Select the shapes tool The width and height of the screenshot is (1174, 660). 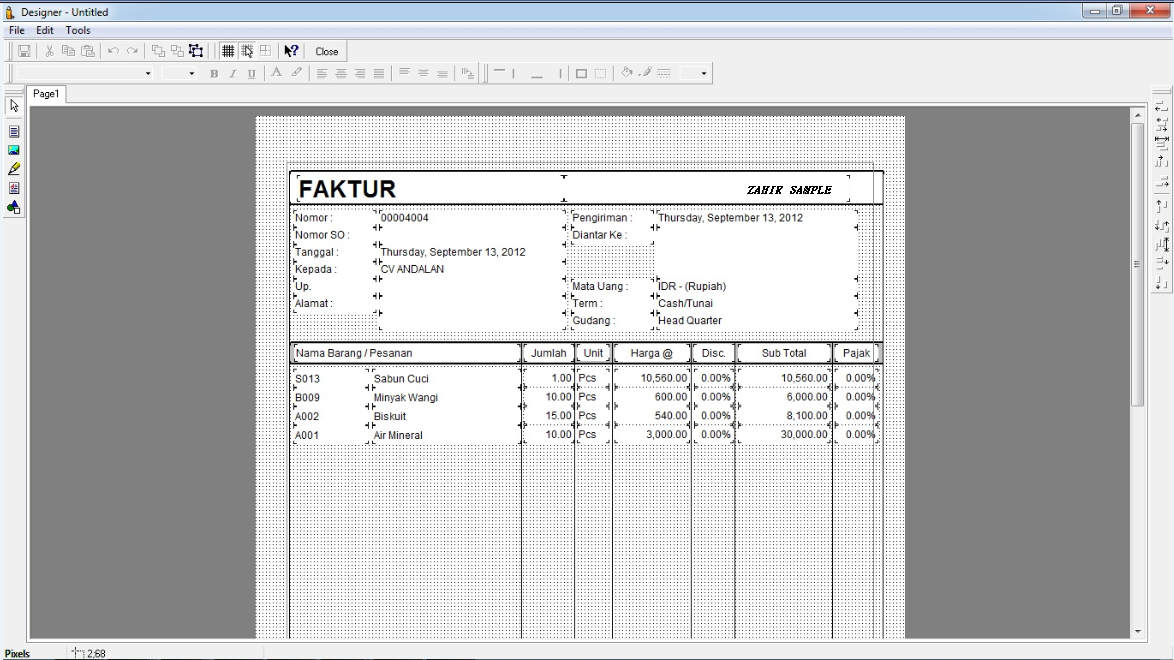[x=14, y=207]
